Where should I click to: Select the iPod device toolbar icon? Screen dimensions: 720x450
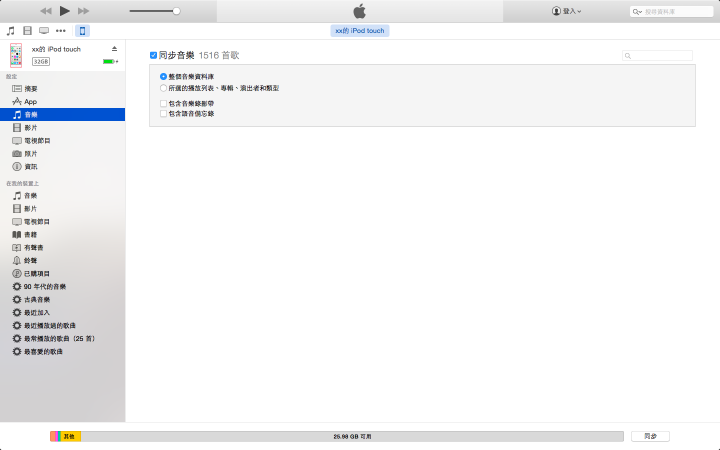(83, 31)
